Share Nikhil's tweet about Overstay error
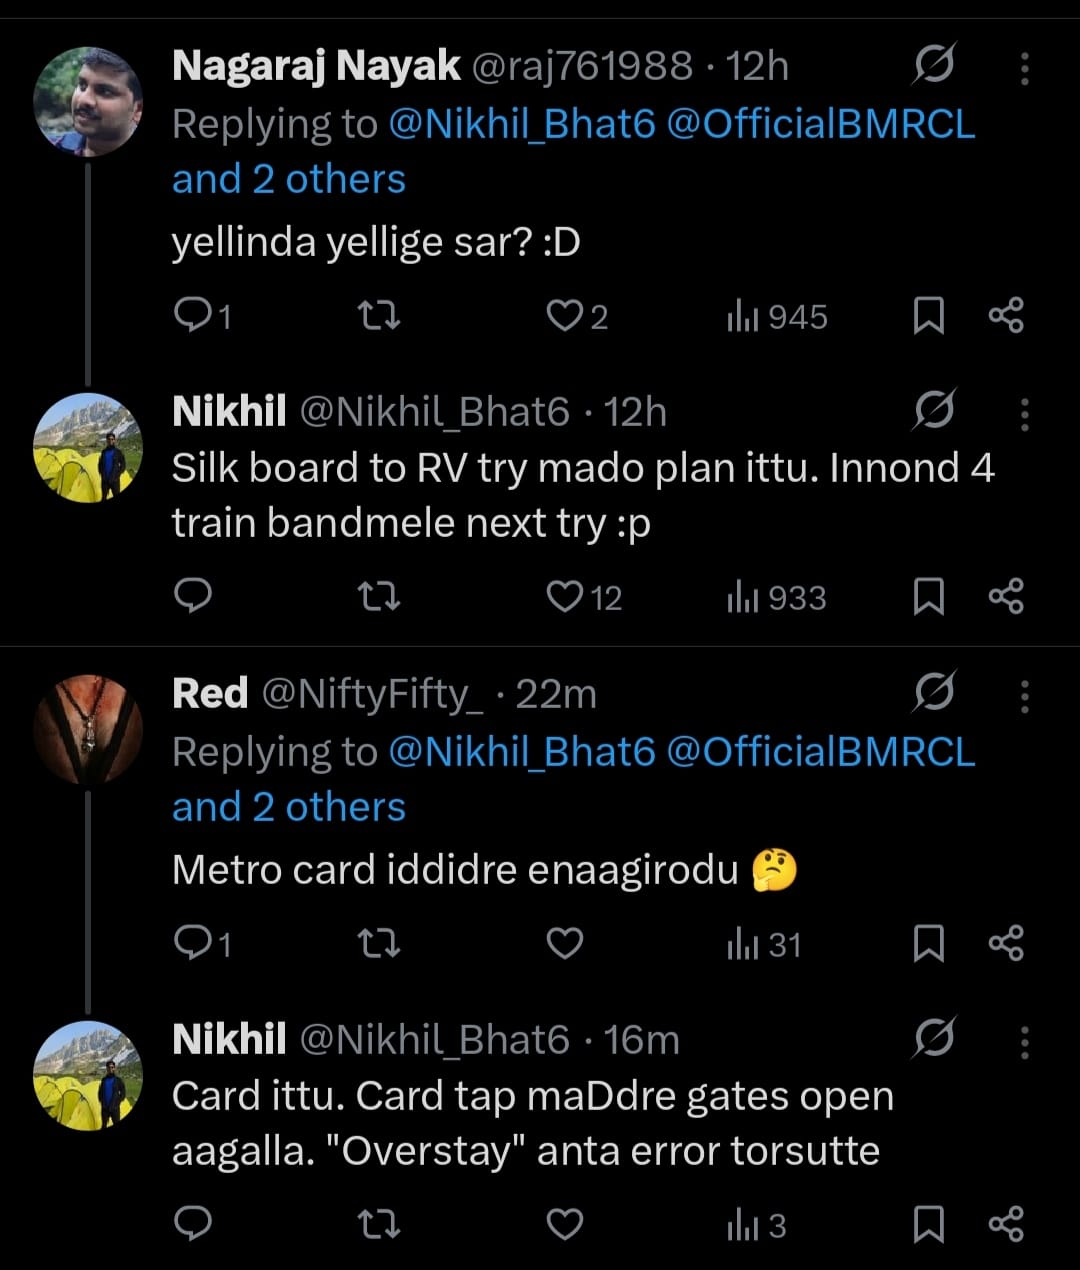The height and width of the screenshot is (1270, 1080). [1005, 1224]
